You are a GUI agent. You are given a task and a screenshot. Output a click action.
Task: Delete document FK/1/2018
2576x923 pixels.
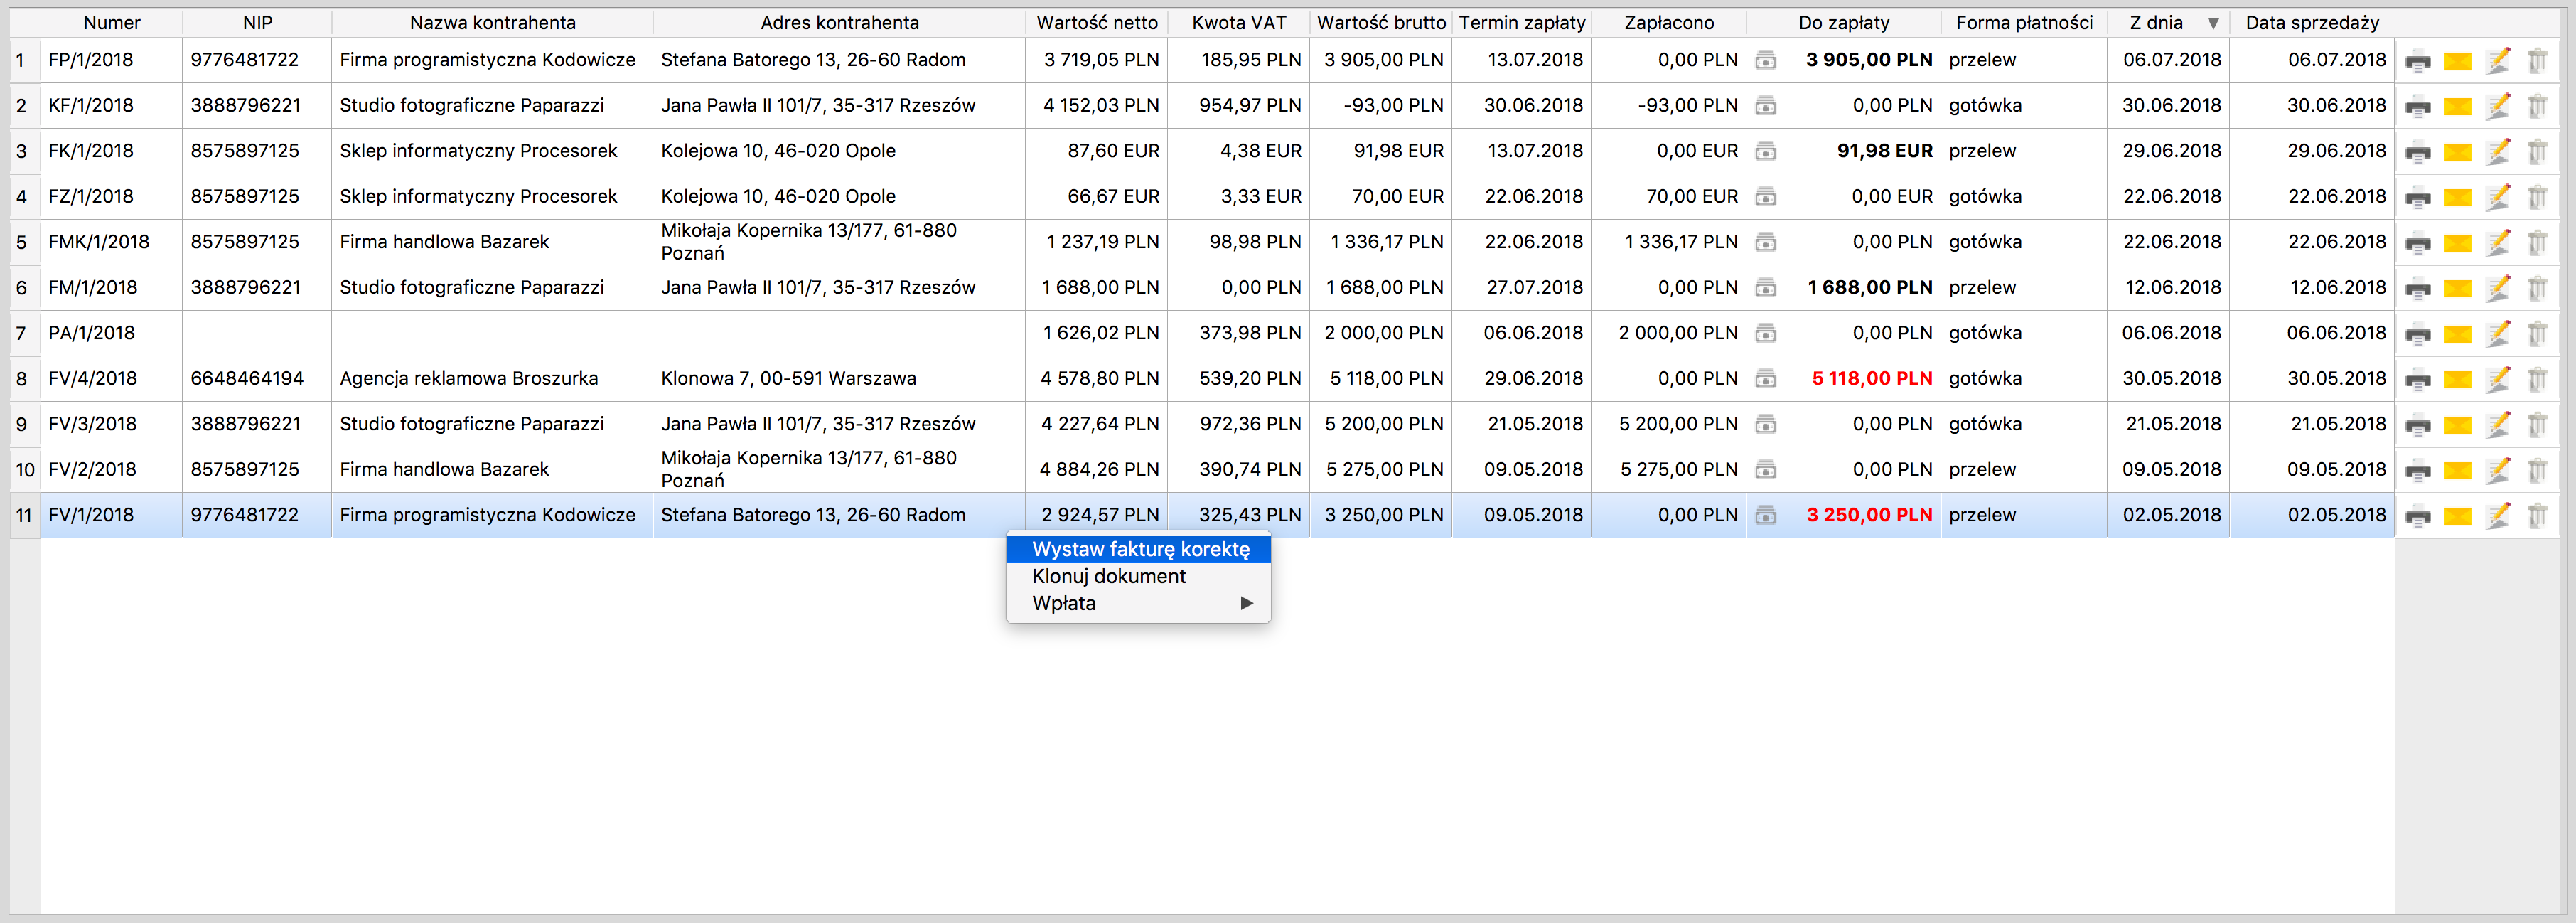[2537, 152]
